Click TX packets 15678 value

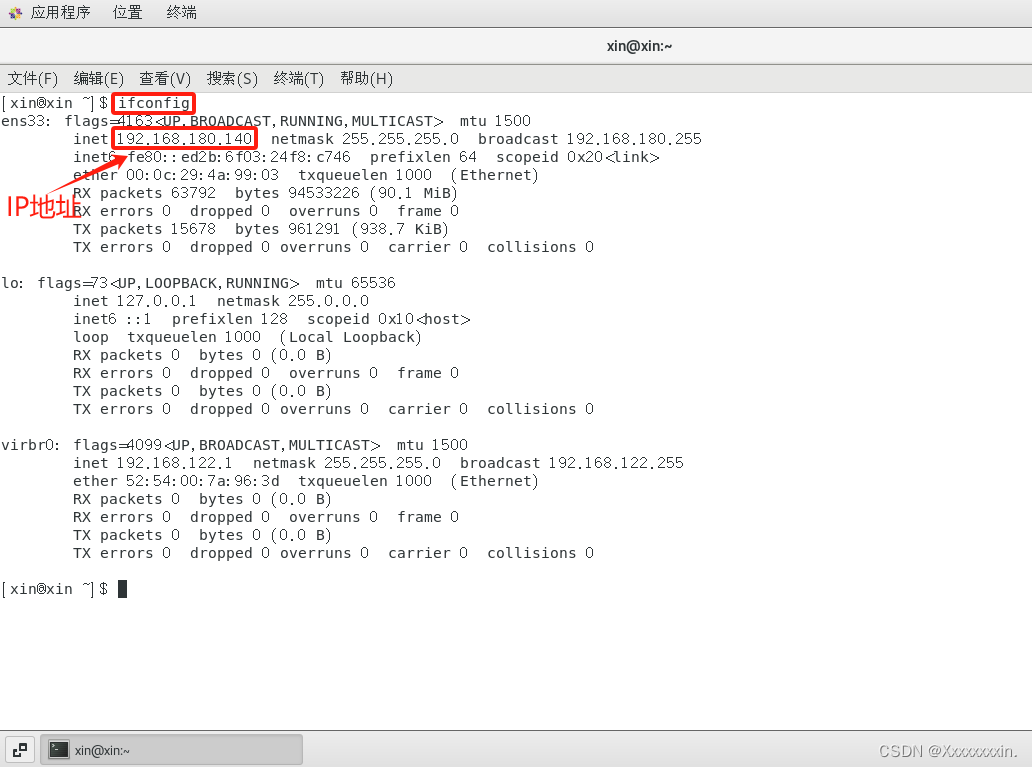[x=193, y=229]
